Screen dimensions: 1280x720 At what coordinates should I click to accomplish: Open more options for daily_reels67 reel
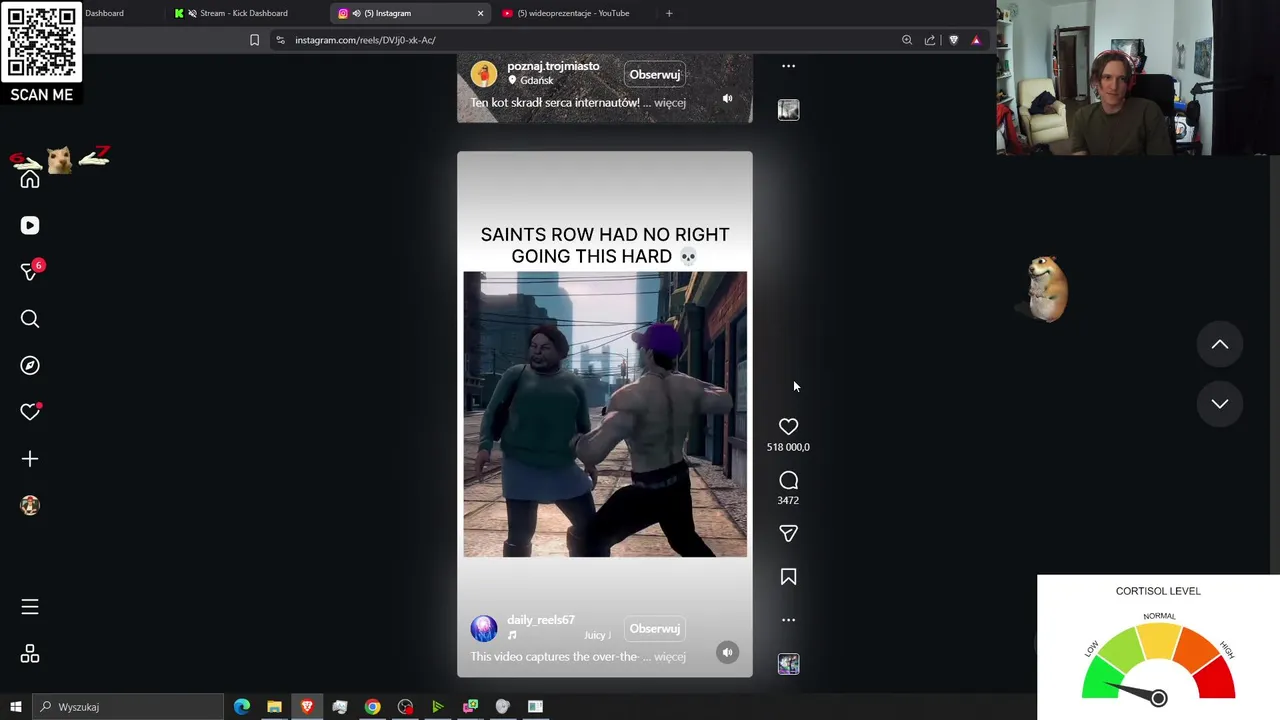[788, 620]
